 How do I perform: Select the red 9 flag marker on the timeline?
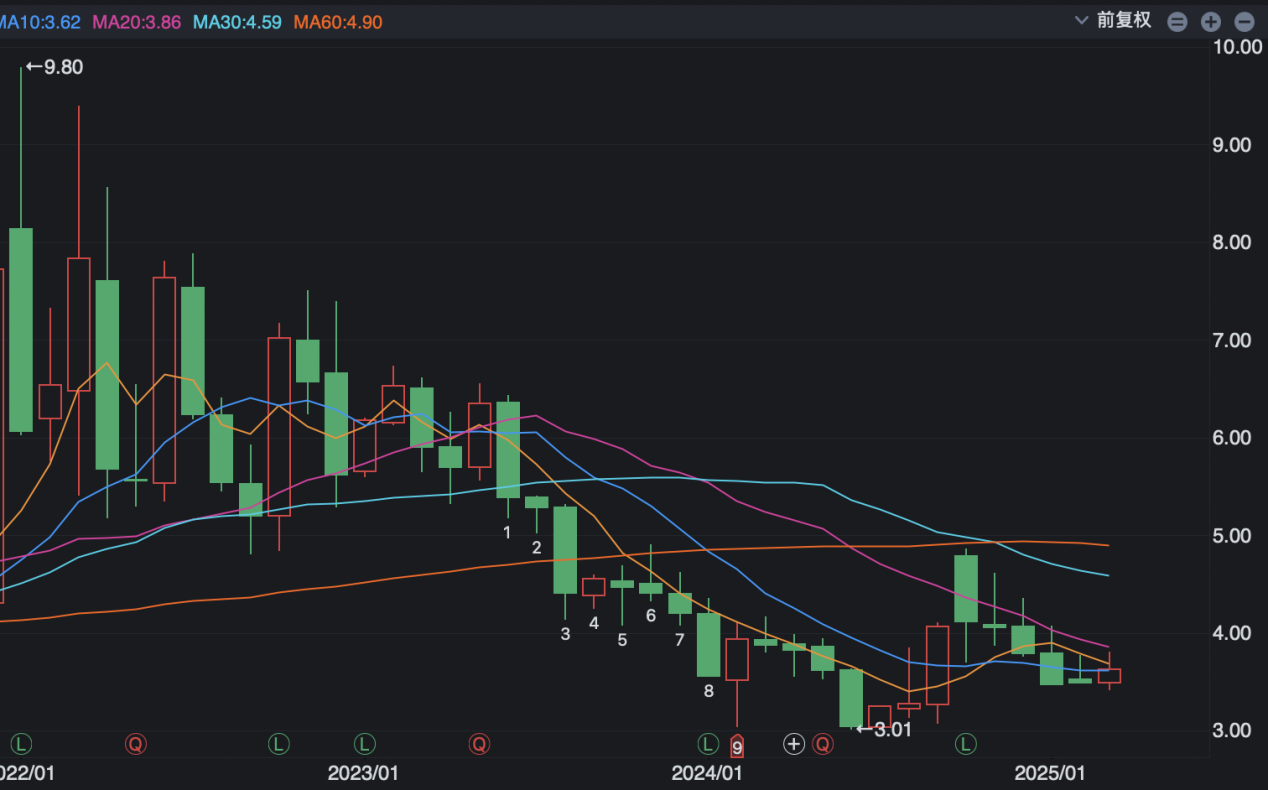(x=738, y=746)
